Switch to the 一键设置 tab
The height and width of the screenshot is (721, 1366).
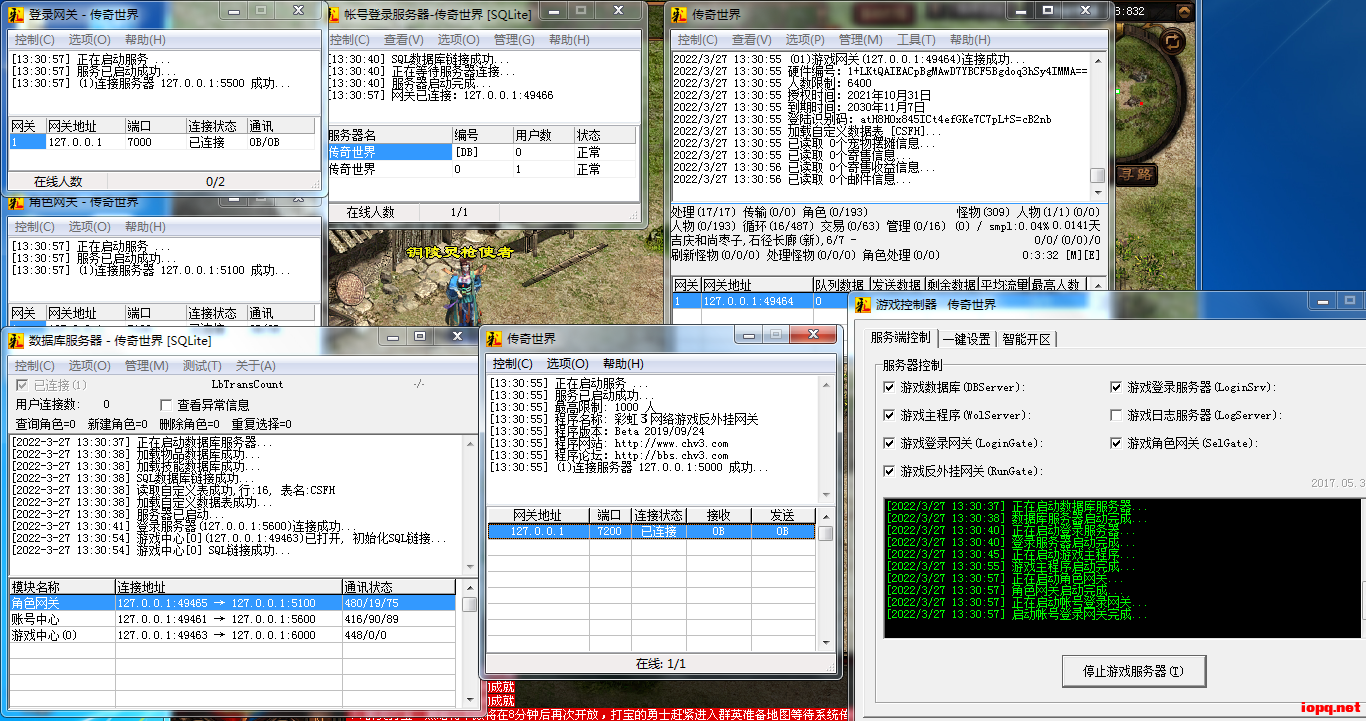966,339
